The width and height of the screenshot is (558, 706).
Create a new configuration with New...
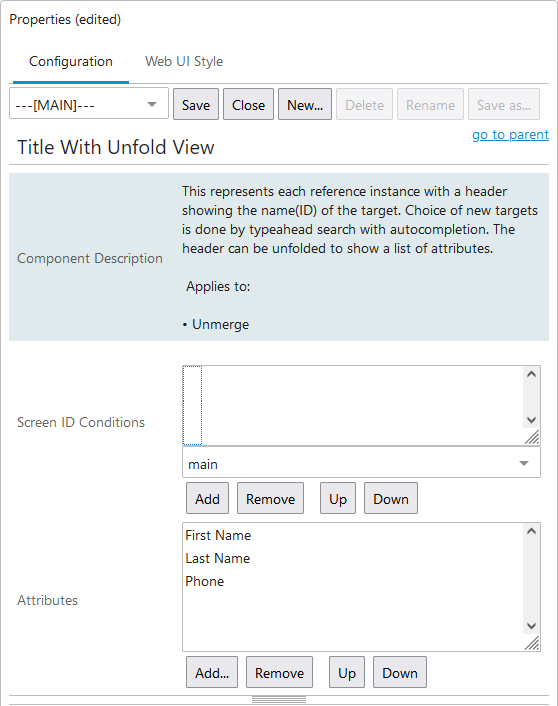click(305, 104)
